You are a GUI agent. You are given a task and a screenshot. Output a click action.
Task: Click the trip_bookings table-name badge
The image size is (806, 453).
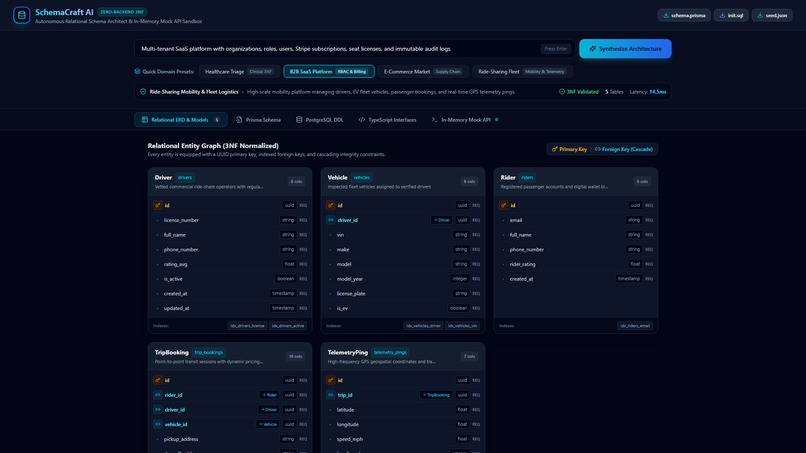tap(209, 352)
